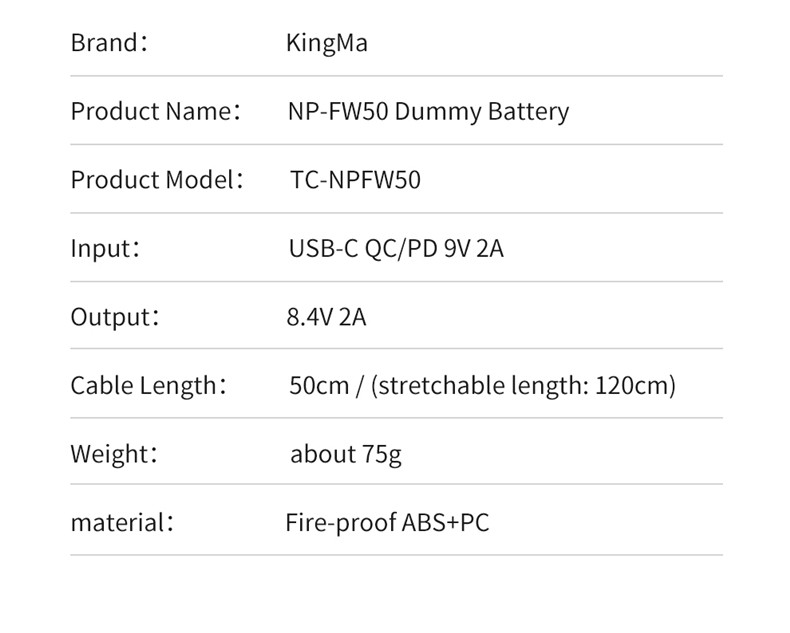Select NP-FW50 Dummy Battery text
Screen dimensions: 790x633
(x=428, y=112)
